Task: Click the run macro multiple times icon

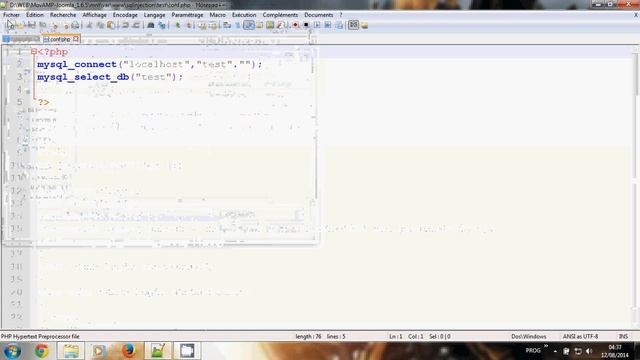Action: point(328,25)
